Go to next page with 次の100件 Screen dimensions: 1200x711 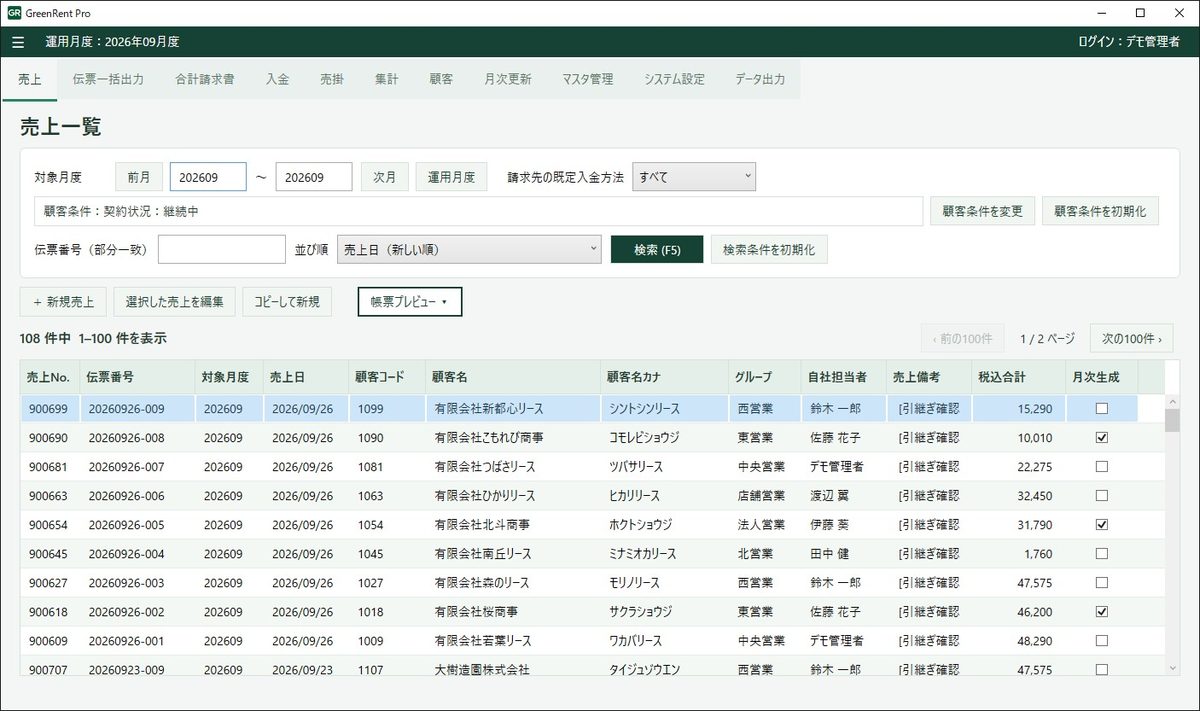pyautogui.click(x=1131, y=338)
